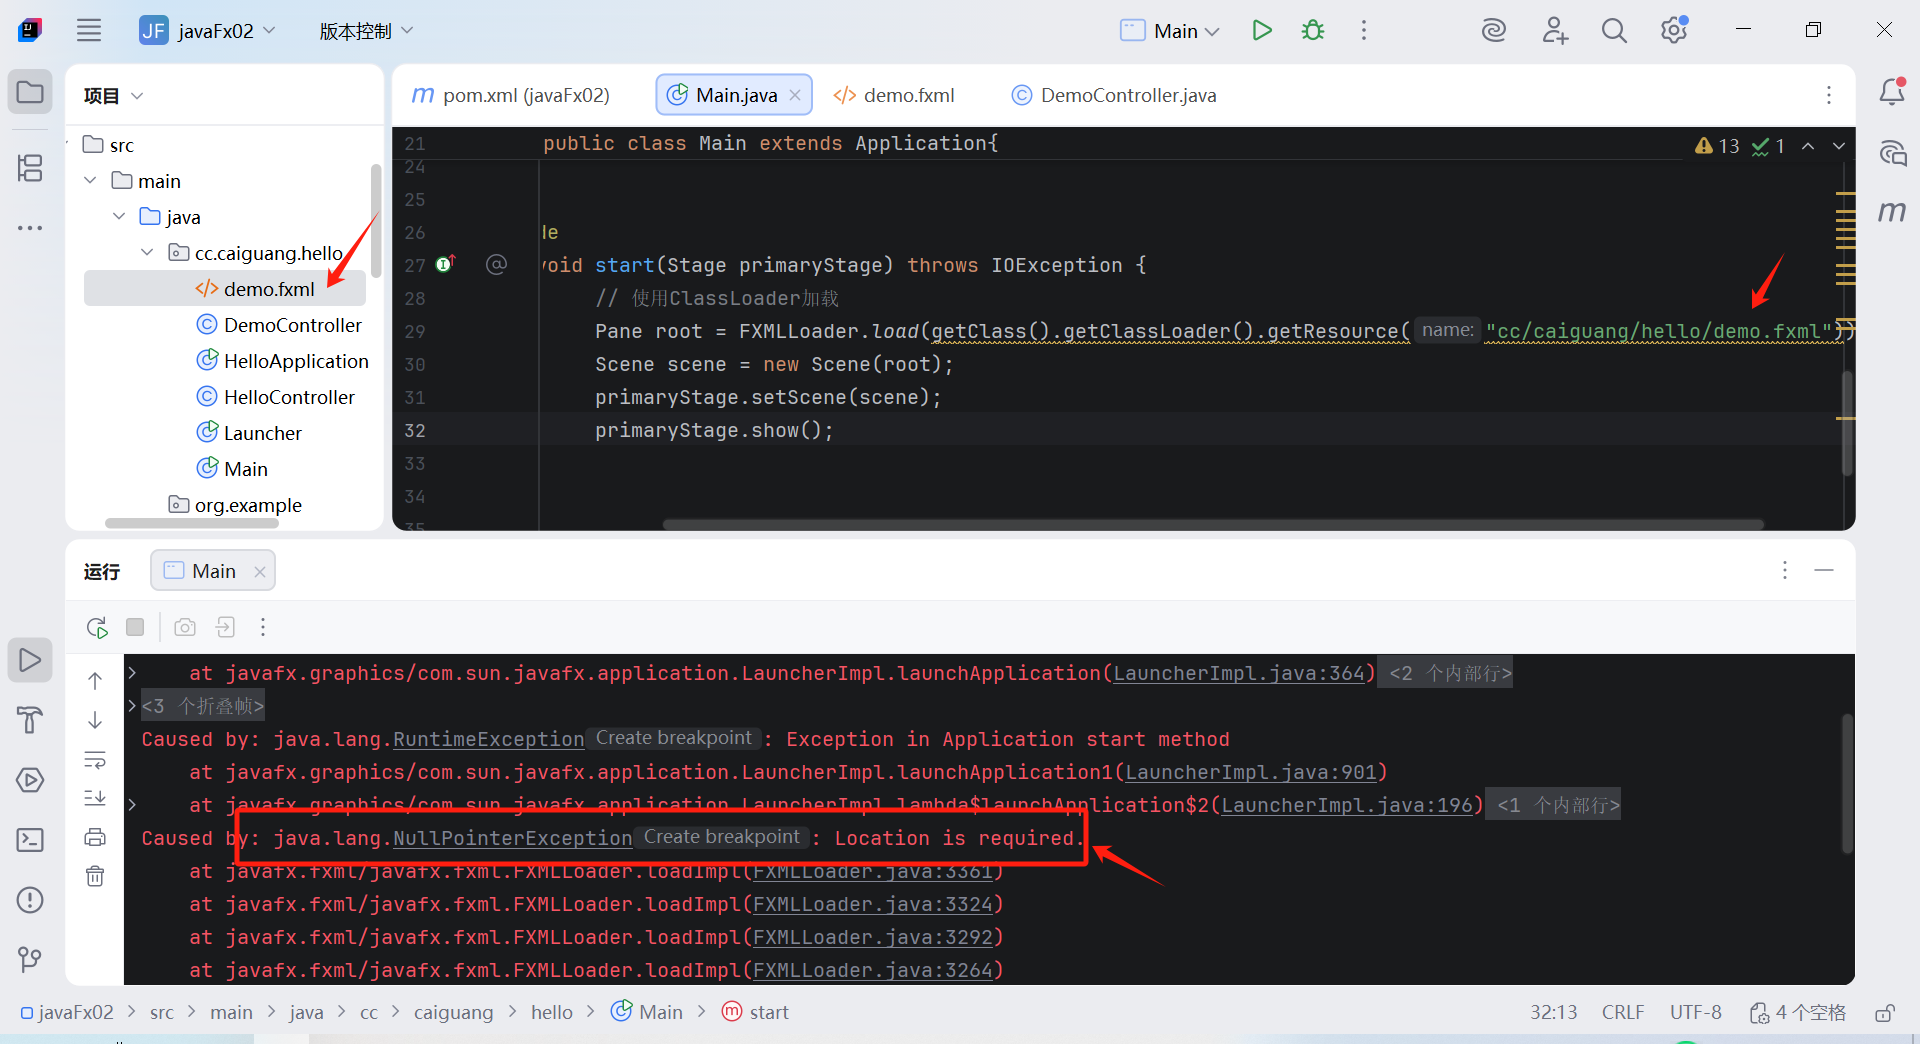Screen dimensions: 1920x1044
Task: Open more run toolbar options
Action: pyautogui.click(x=263, y=627)
